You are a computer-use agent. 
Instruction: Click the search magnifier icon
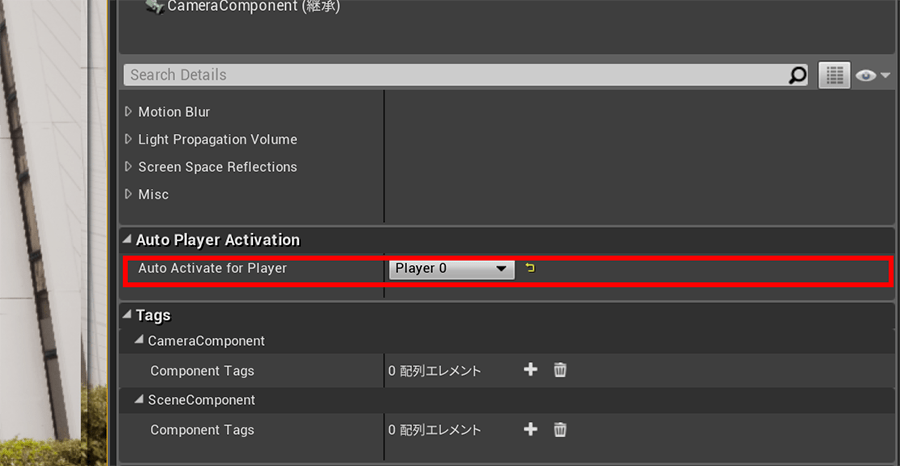797,75
